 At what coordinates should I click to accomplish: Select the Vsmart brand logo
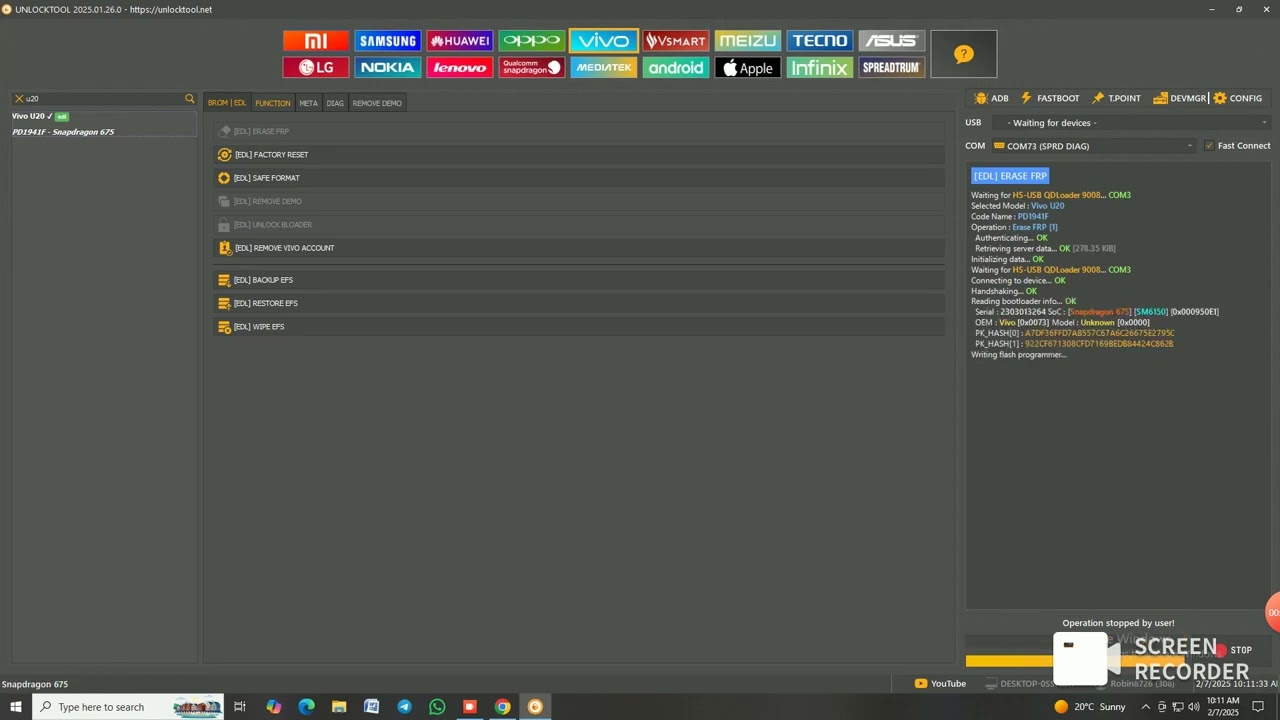click(x=676, y=41)
